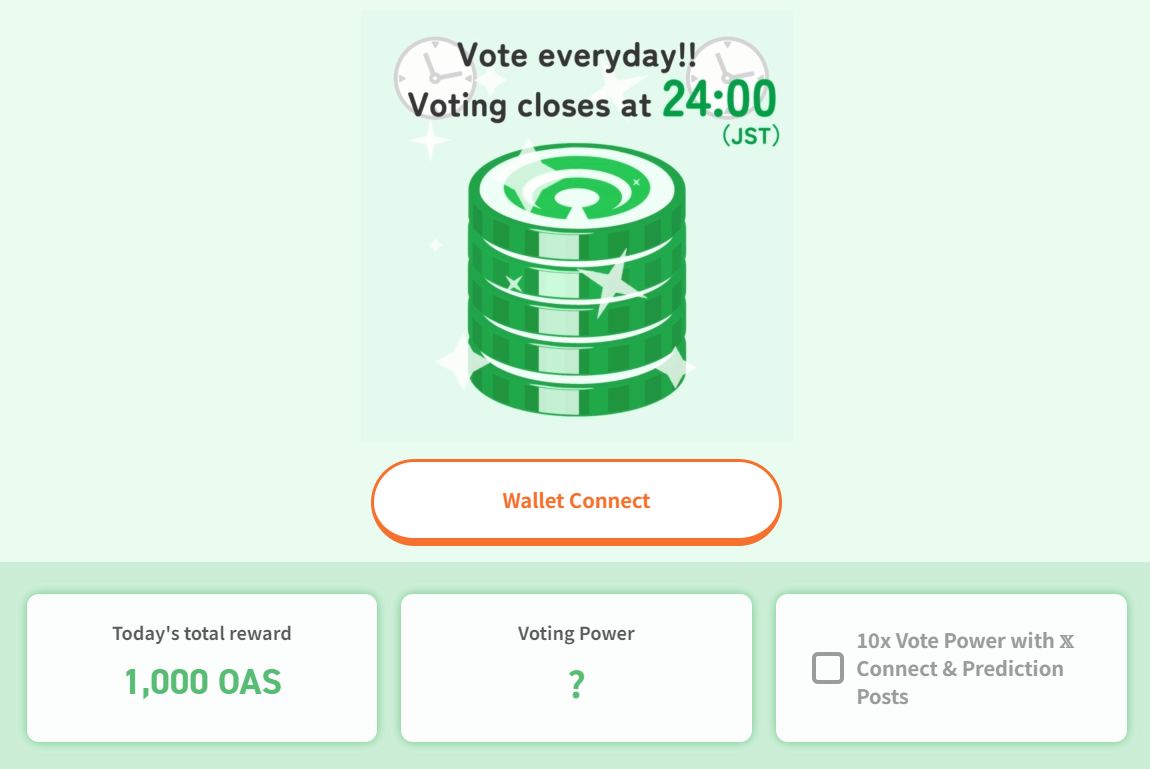Enable the 10x Vote Power checkbox
1150x769 pixels.
828,668
